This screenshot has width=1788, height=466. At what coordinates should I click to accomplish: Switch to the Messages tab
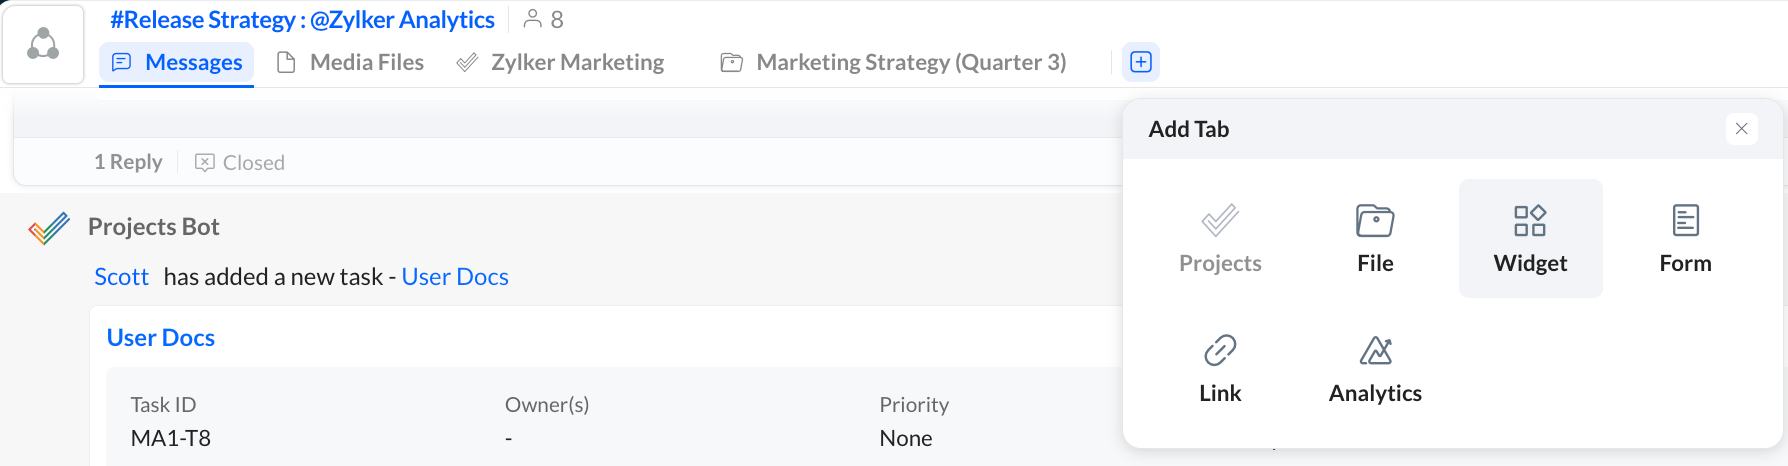tap(177, 62)
